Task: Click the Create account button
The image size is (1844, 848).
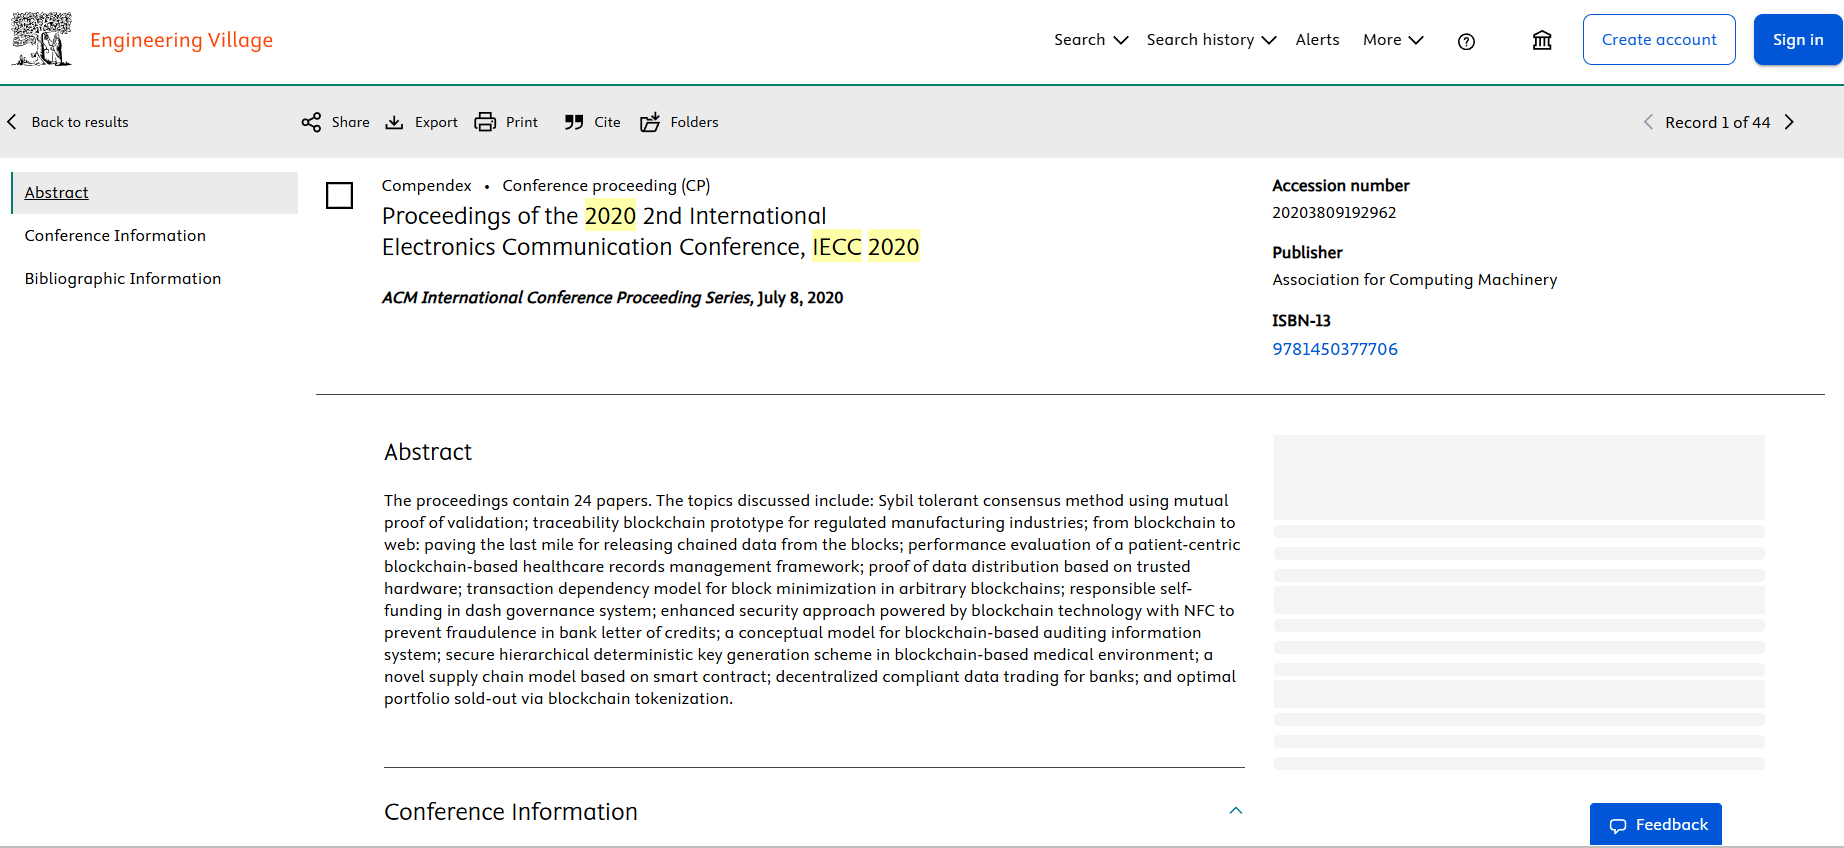Action: click(x=1658, y=40)
